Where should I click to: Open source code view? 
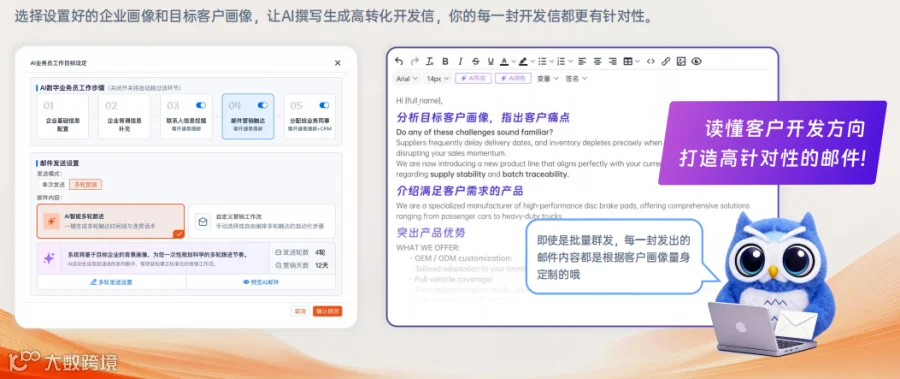pyautogui.click(x=650, y=61)
